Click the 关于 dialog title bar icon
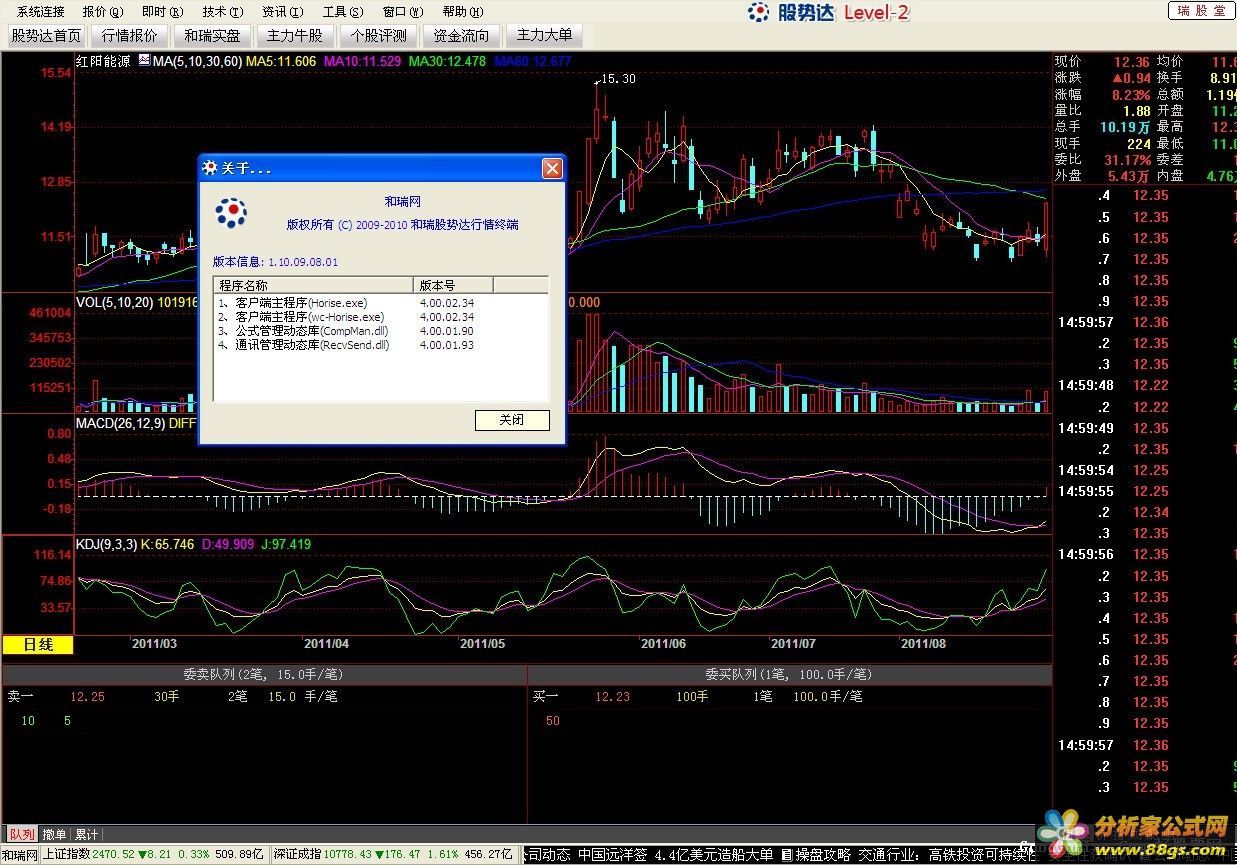 click(210, 169)
